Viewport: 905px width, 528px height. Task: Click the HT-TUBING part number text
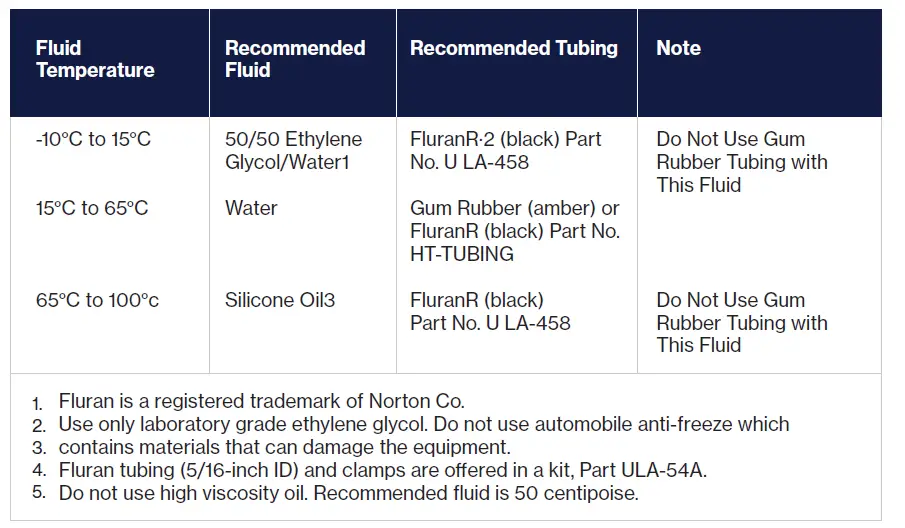click(462, 254)
